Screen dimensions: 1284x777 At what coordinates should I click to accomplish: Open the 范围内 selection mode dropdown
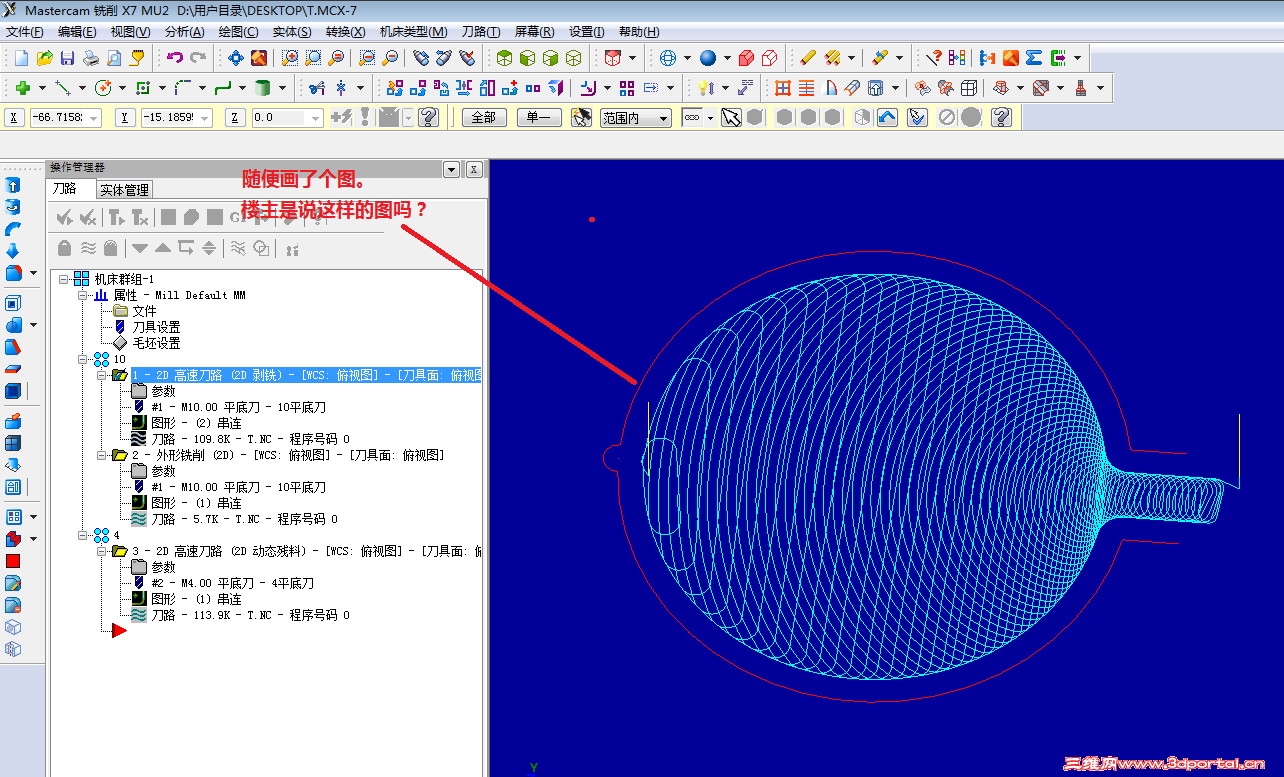[664, 118]
